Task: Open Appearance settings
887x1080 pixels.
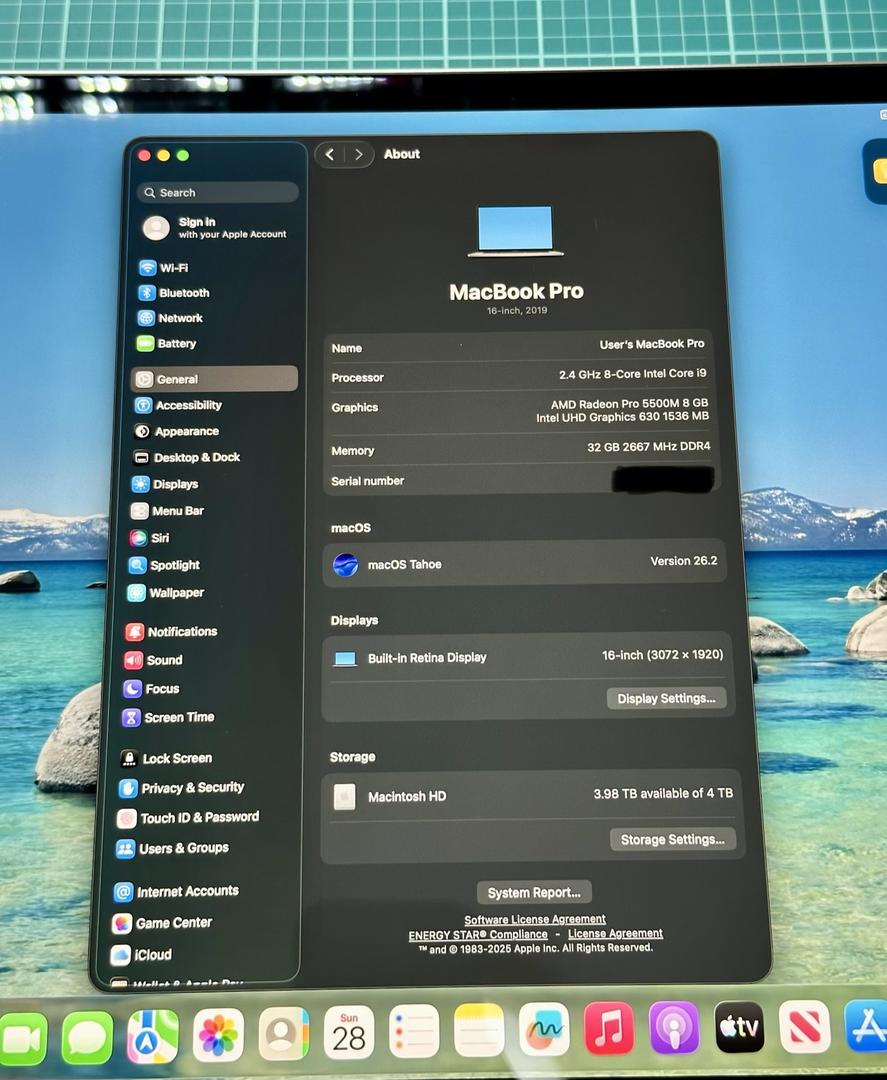Action: tap(176, 431)
